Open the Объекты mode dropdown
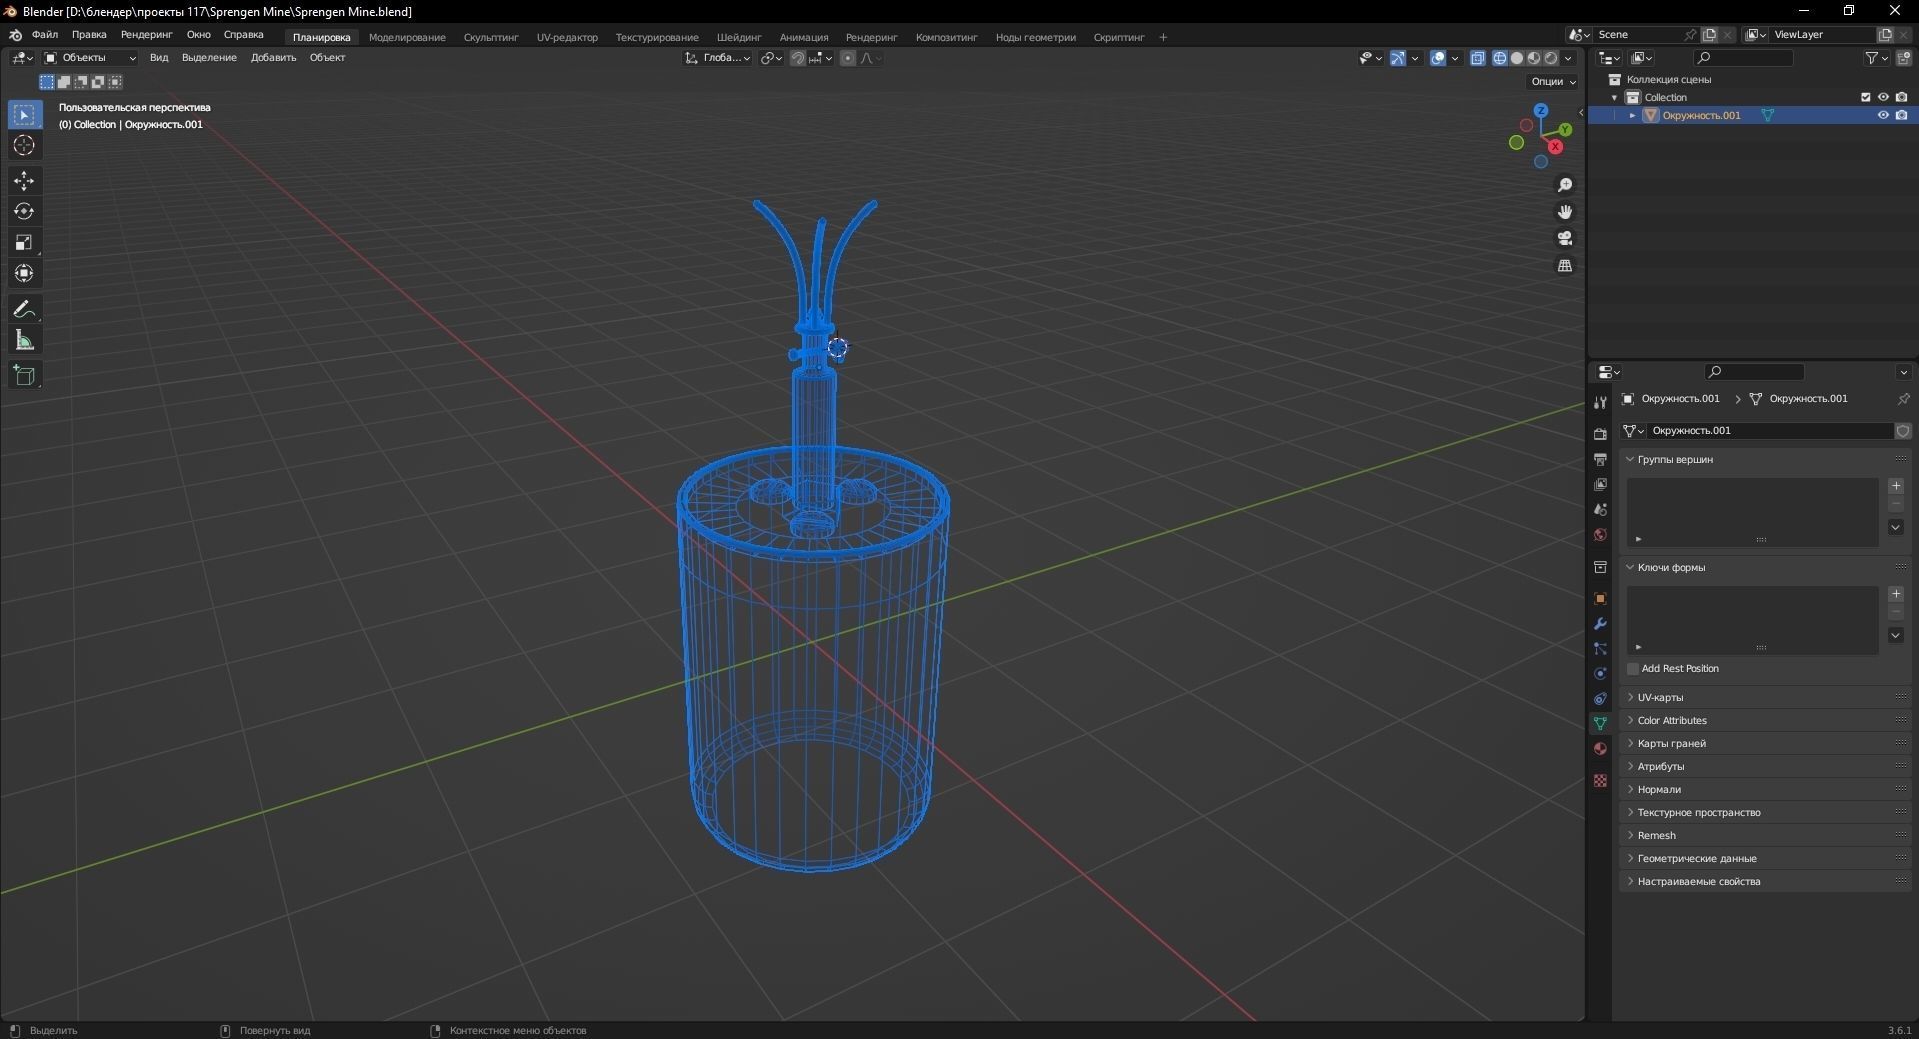1919x1039 pixels. [90, 58]
